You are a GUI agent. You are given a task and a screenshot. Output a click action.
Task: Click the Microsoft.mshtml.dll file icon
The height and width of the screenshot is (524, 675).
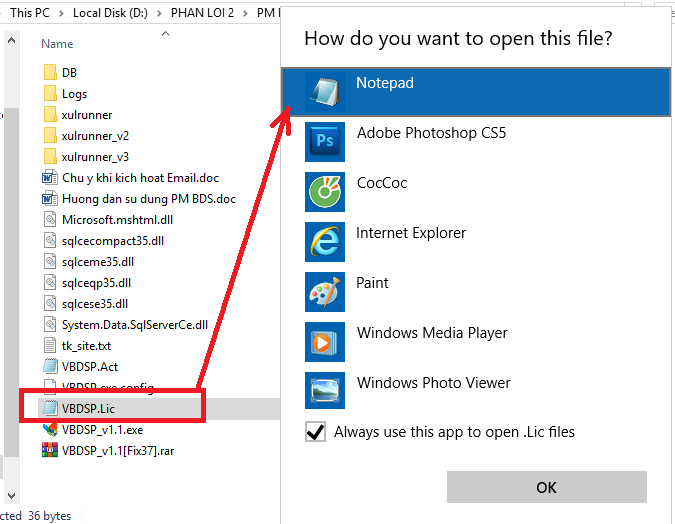50,220
